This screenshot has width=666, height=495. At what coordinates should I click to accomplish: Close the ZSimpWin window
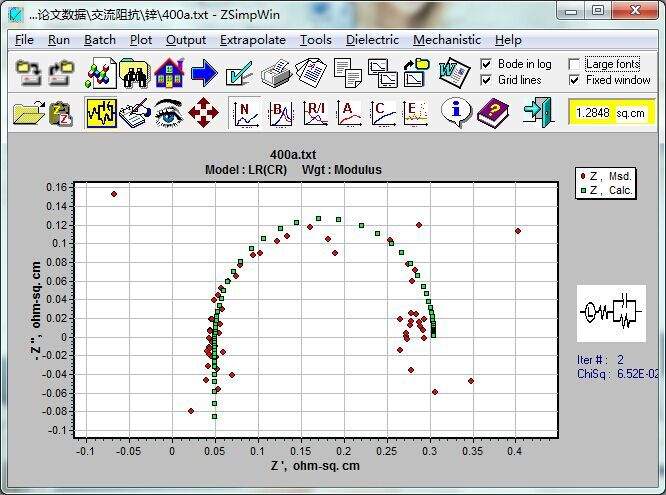[635, 11]
